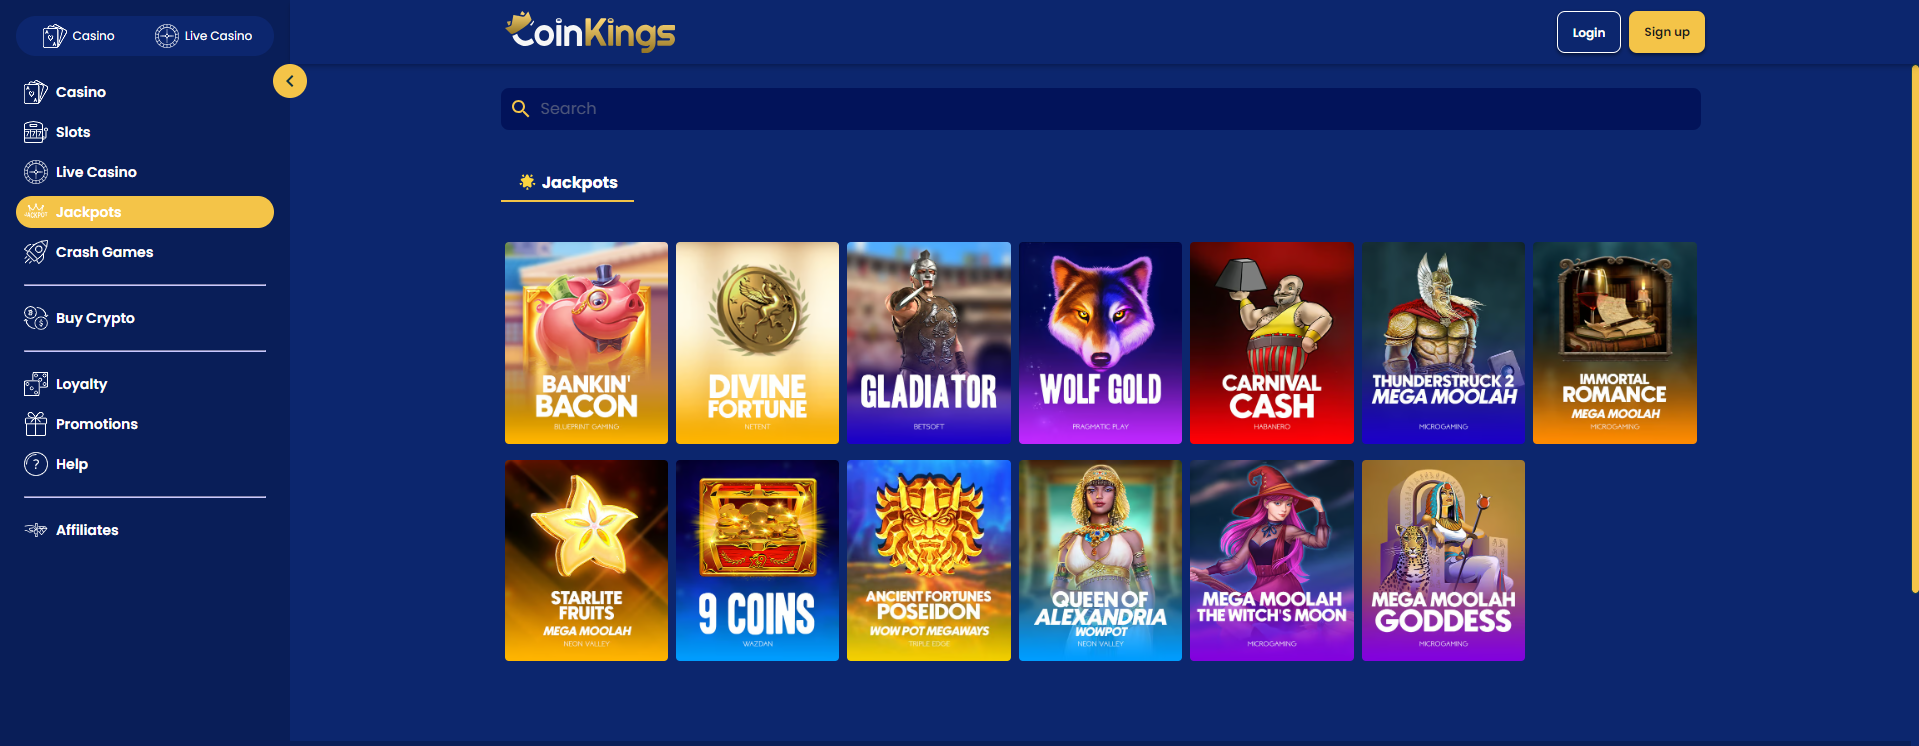Click the Affiliates handshake icon
1919x746 pixels.
36,530
